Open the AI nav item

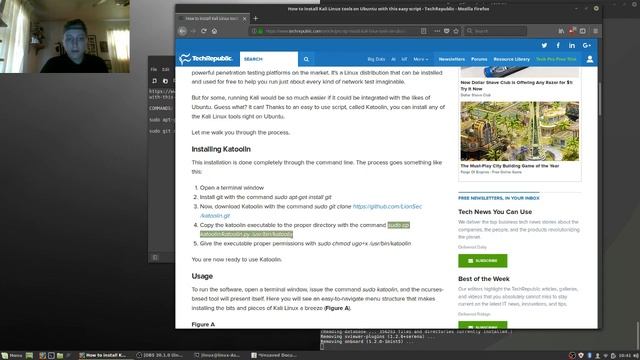(393, 59)
